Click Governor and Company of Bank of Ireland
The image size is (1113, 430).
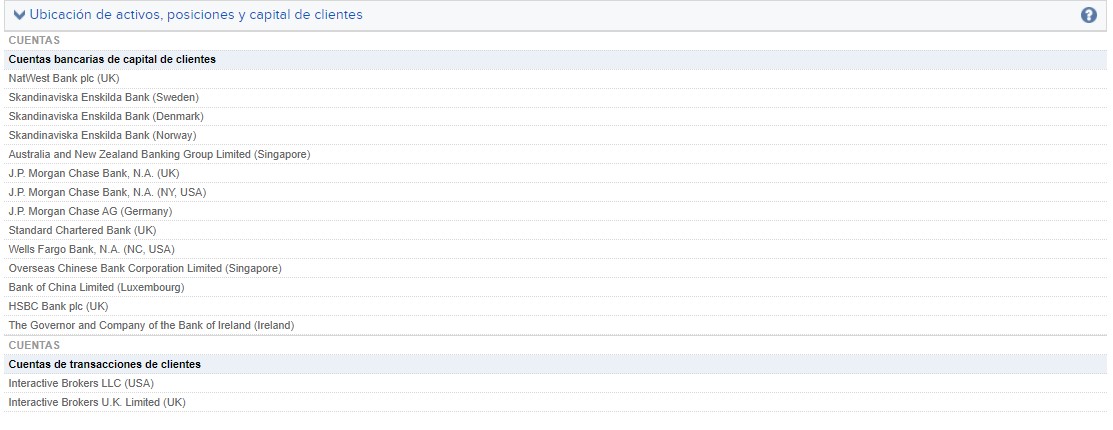click(151, 325)
